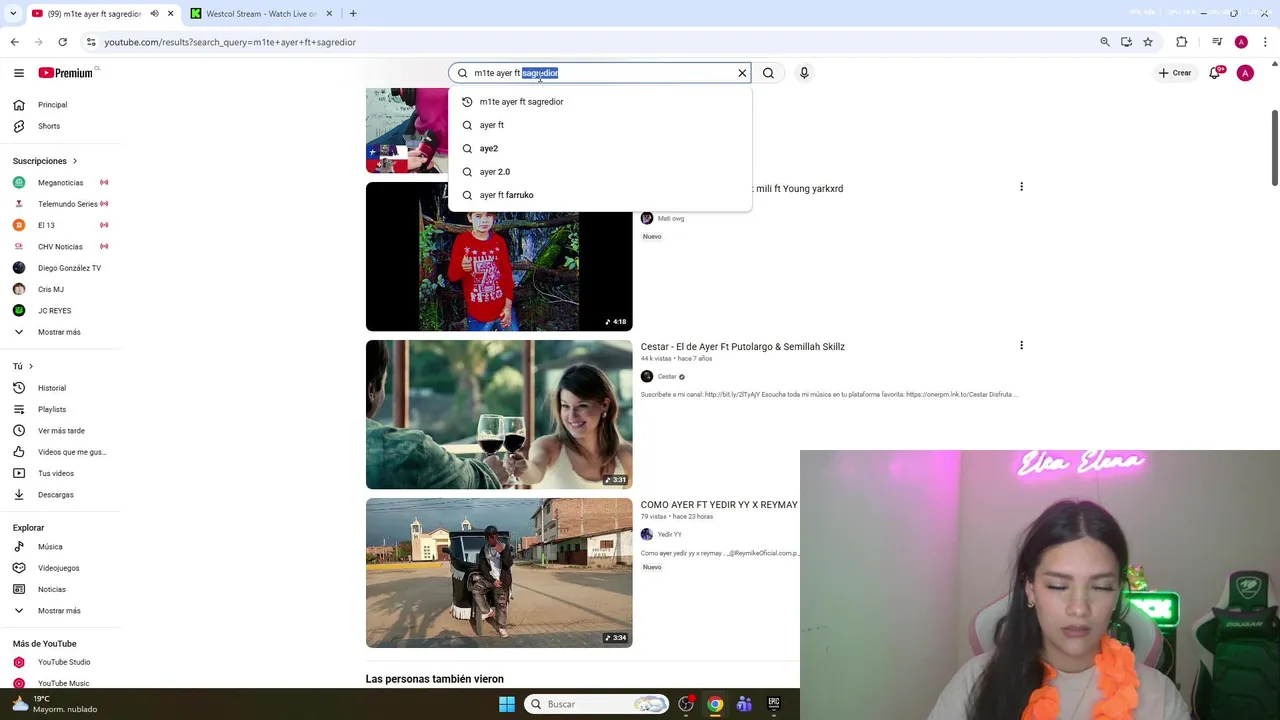Screen dimensions: 1280x720
Task: Open the Crear upload menu
Action: 1175,73
